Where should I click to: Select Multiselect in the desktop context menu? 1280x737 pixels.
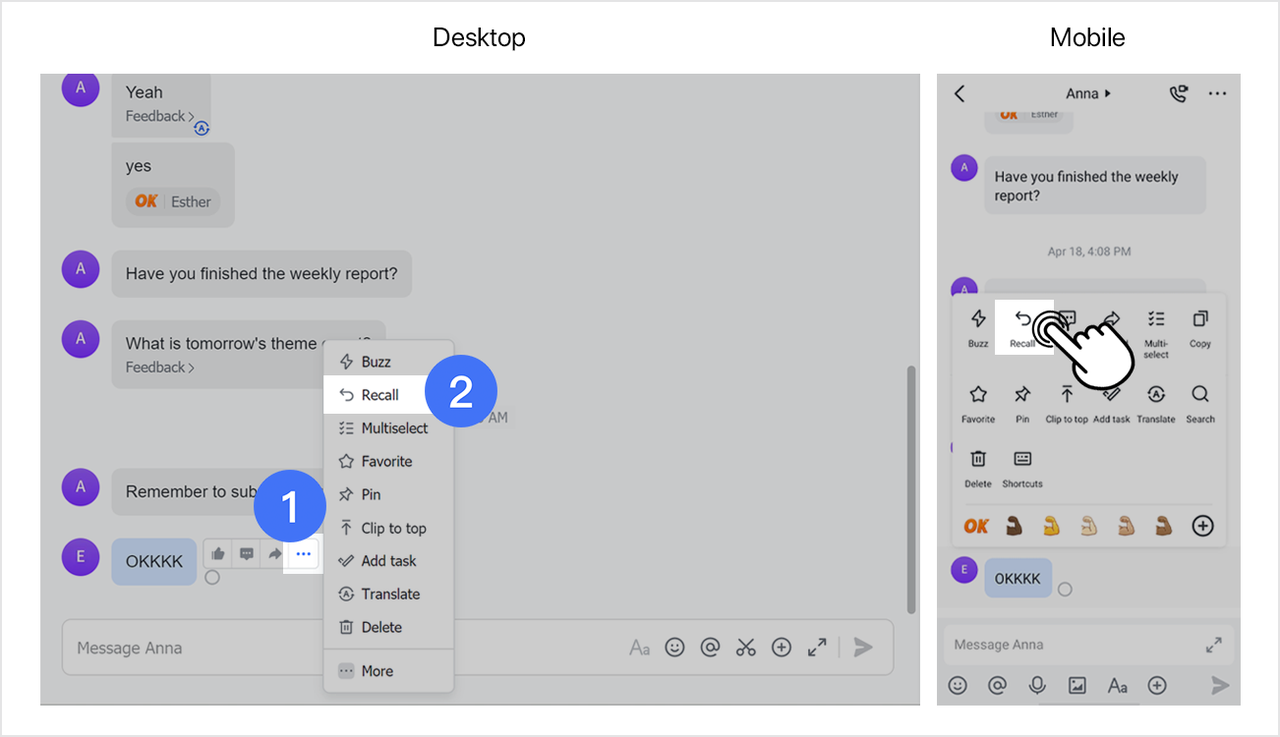394,428
